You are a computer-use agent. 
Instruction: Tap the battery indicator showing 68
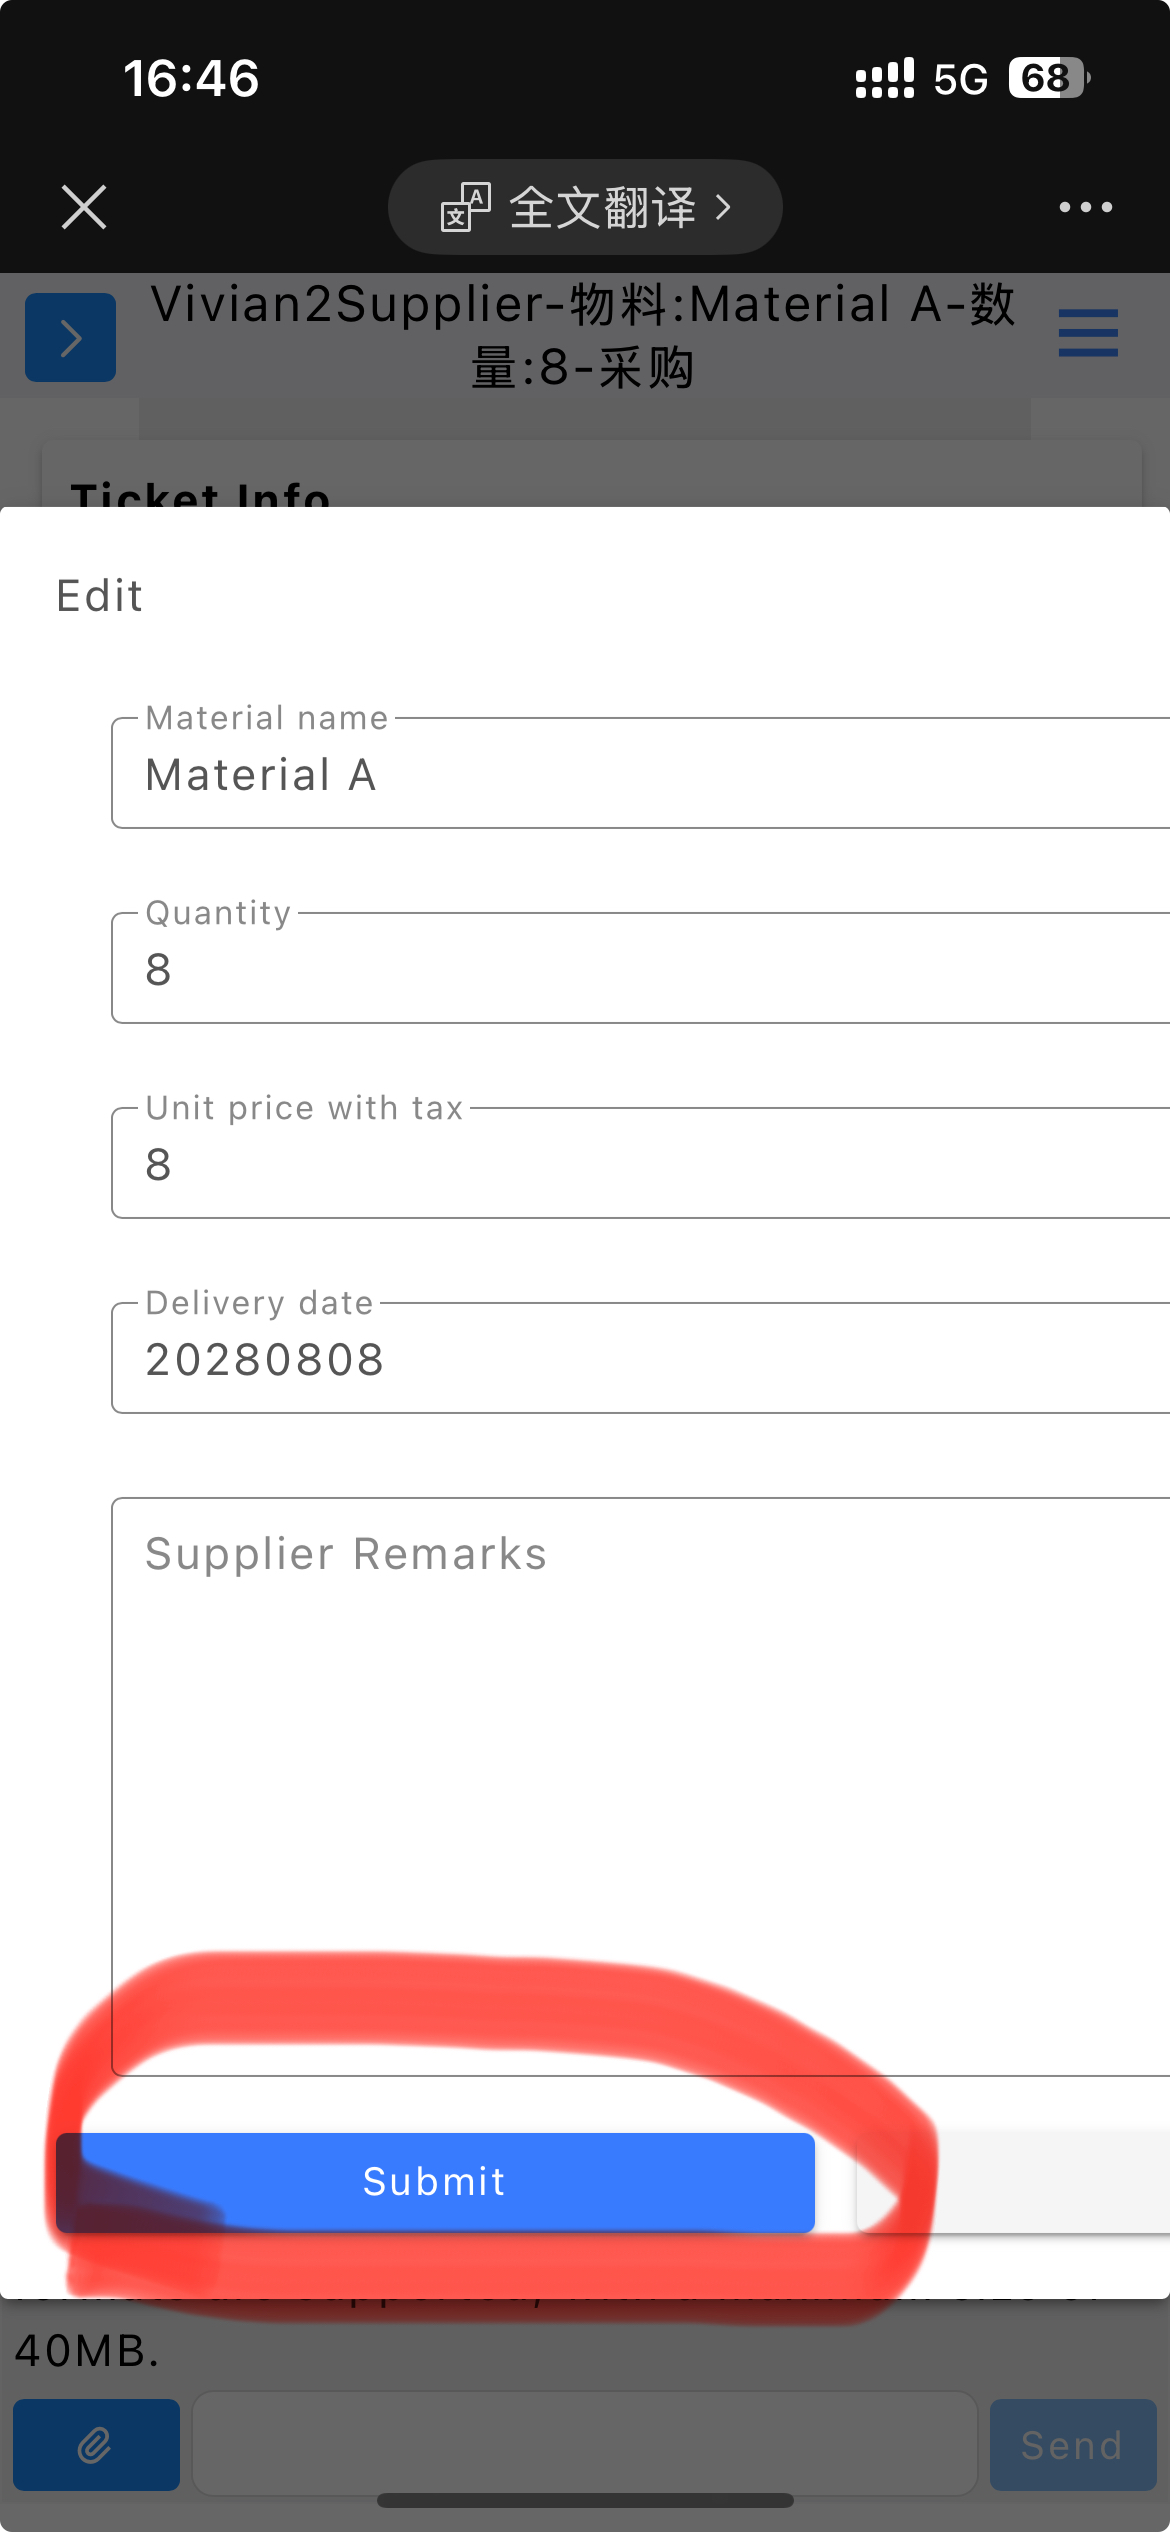[x=1047, y=78]
